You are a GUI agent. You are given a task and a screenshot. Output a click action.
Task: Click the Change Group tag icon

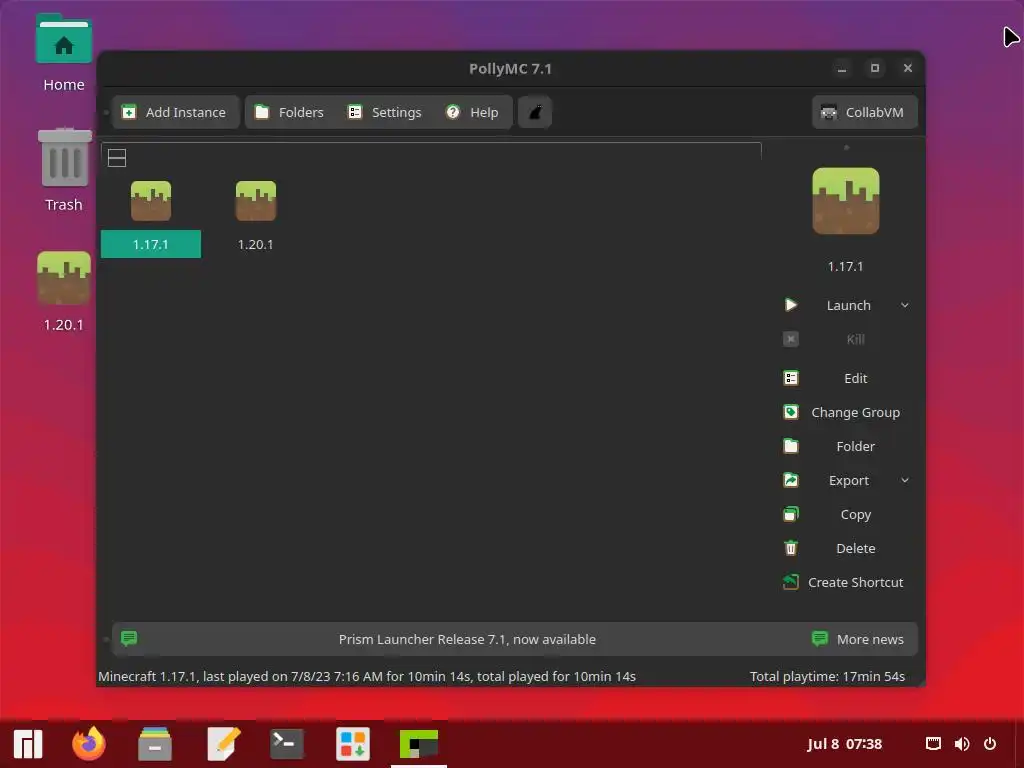tap(791, 412)
